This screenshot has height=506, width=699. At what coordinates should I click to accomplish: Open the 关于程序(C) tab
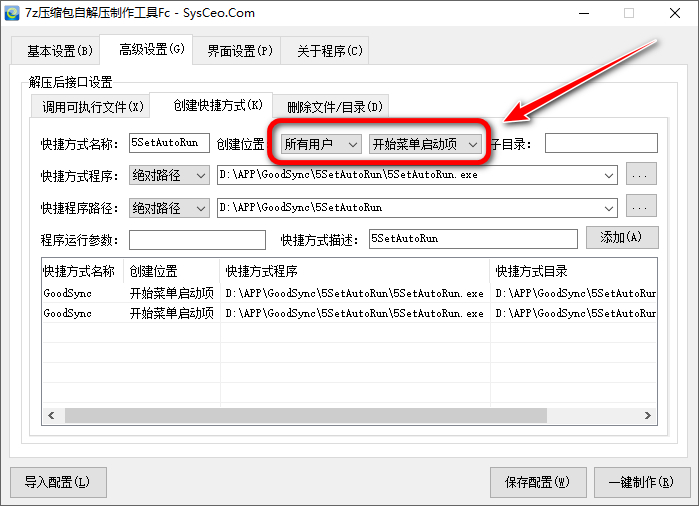(325, 51)
